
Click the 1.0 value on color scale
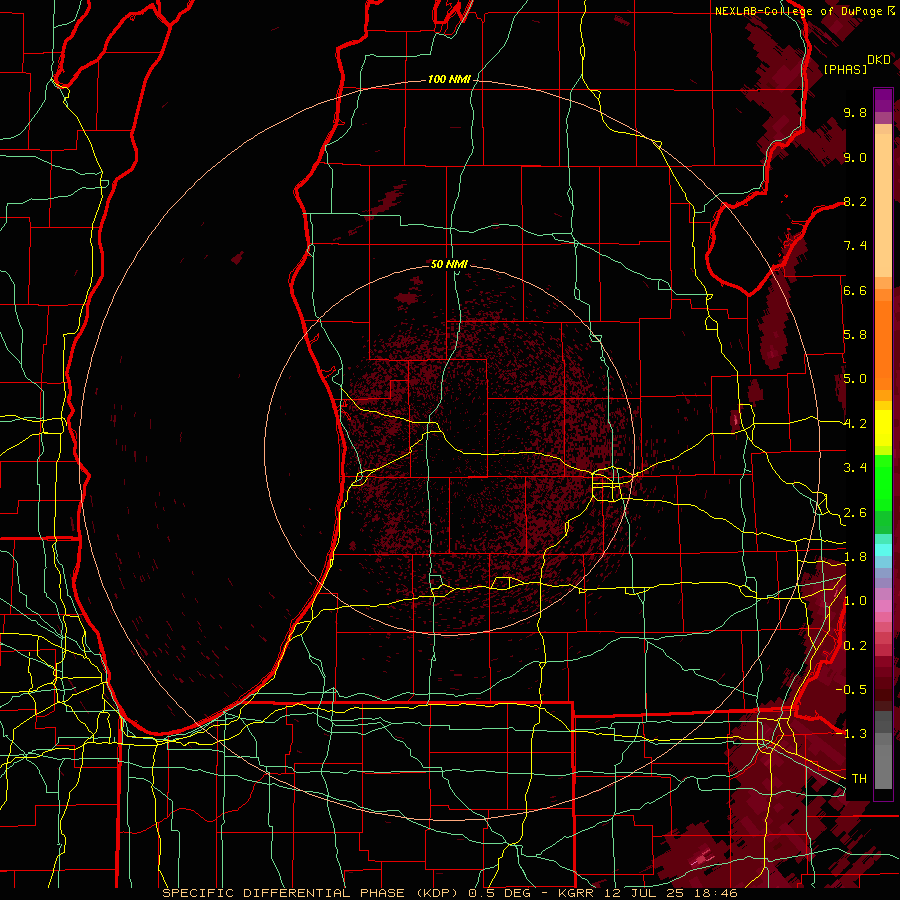855,601
